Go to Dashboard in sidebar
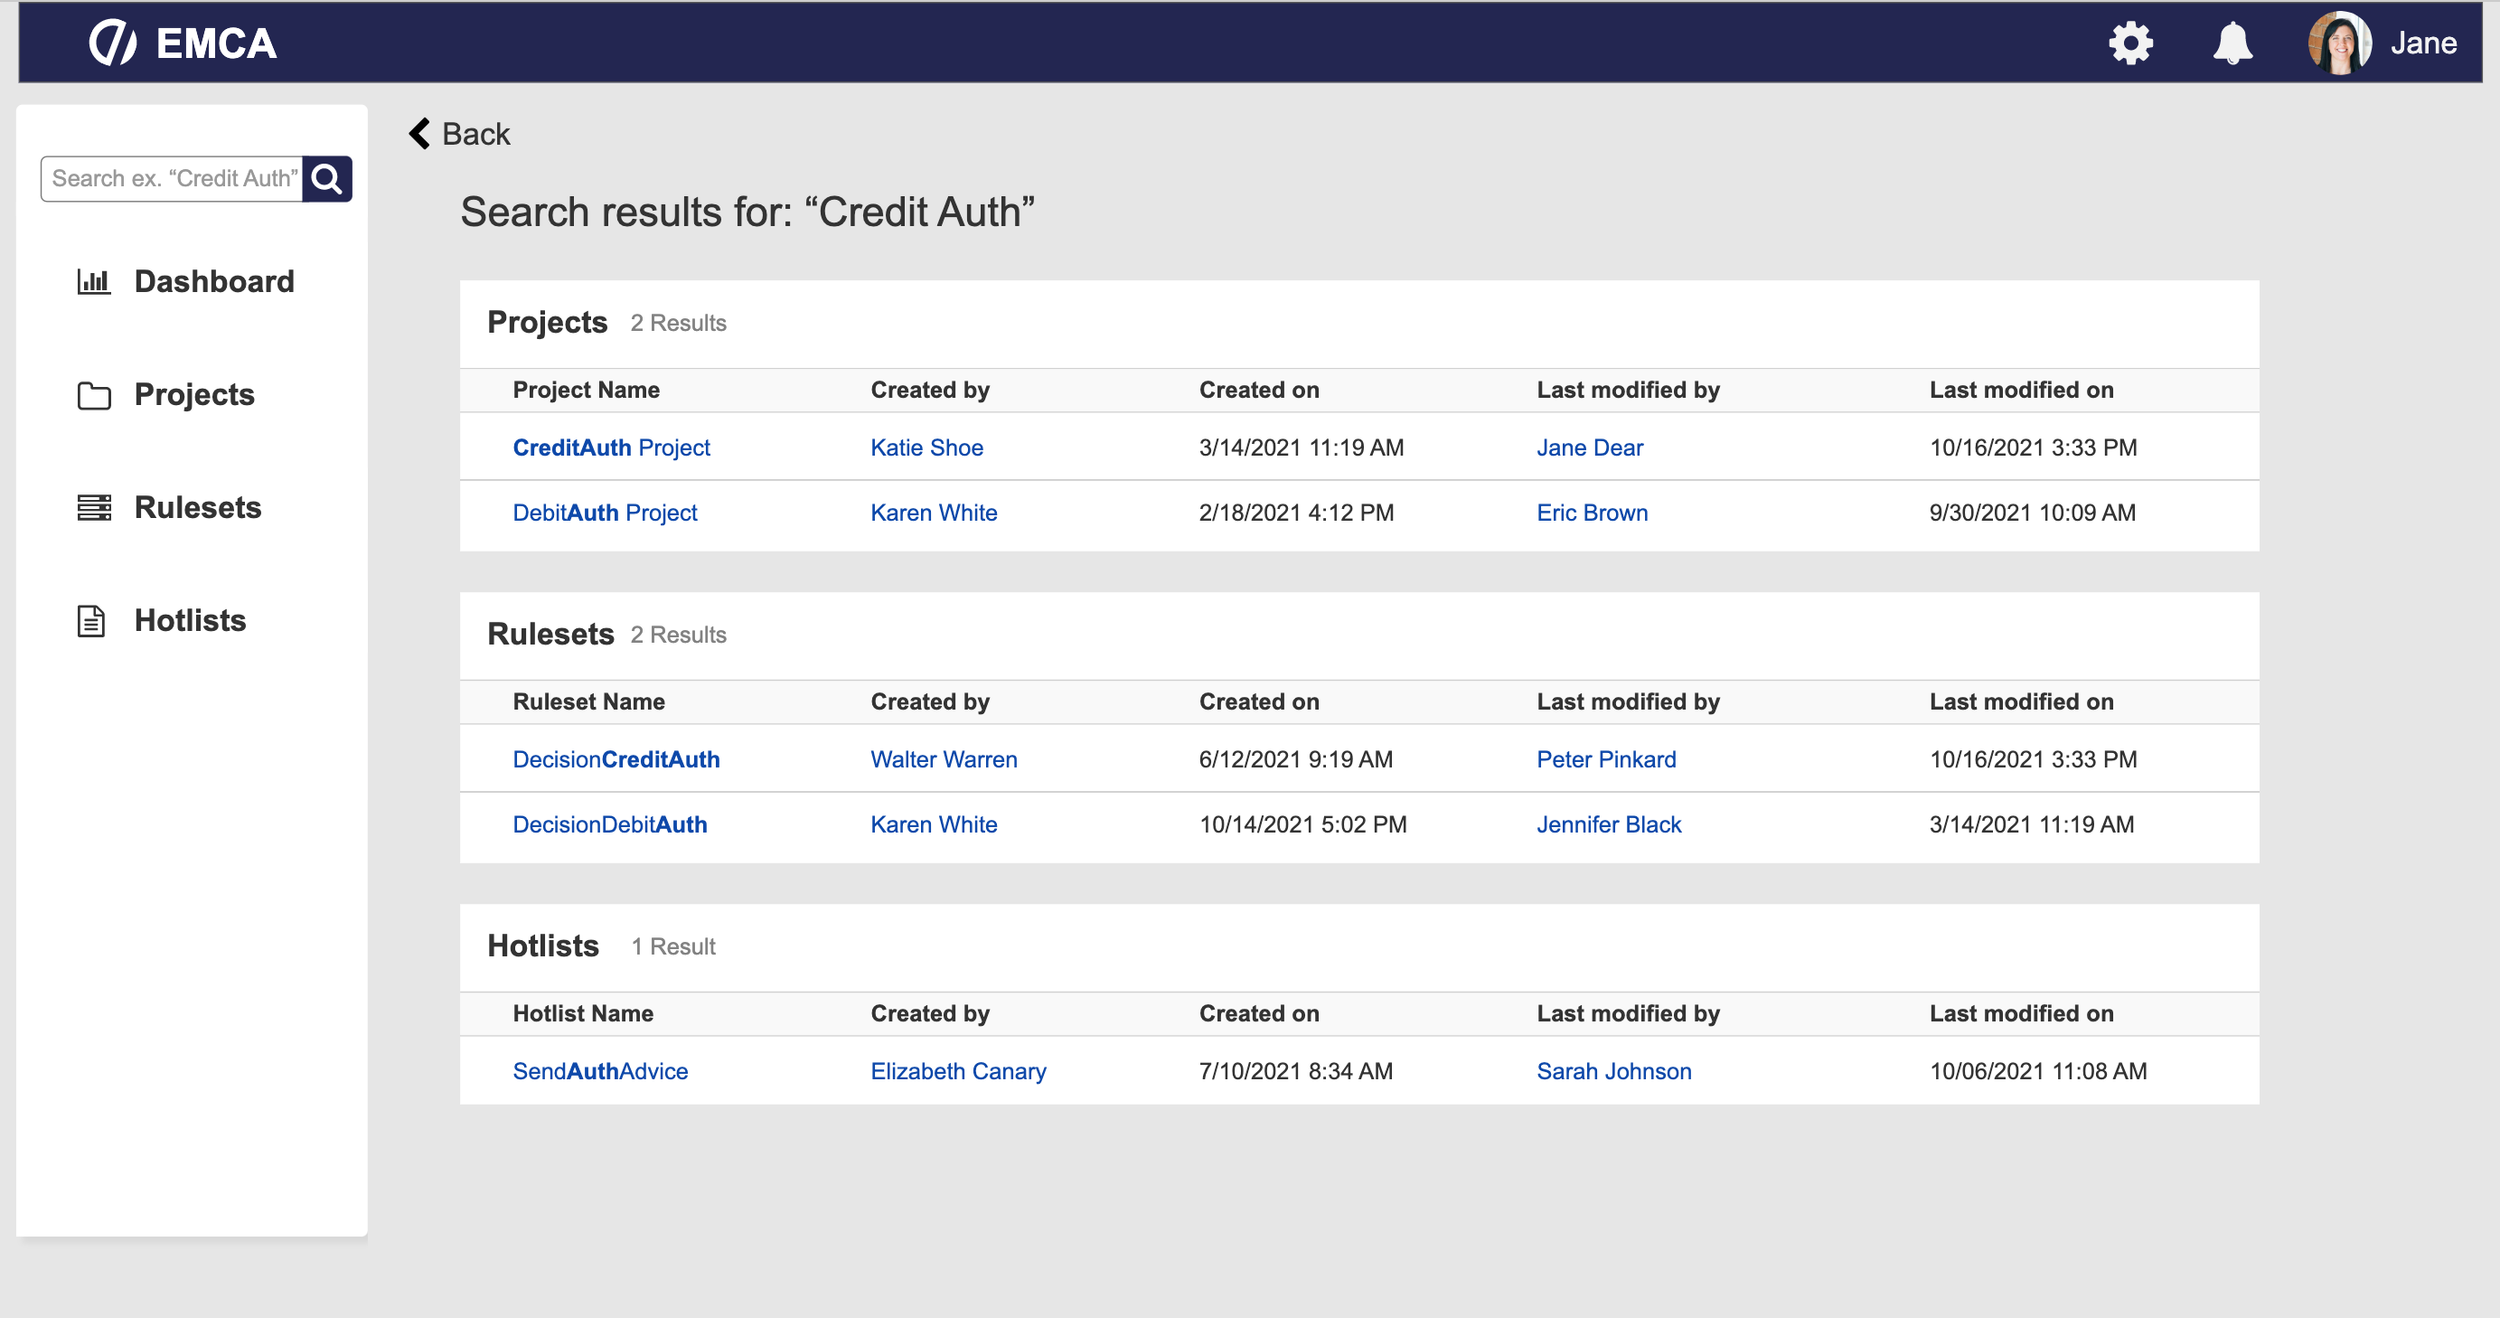 (x=214, y=282)
